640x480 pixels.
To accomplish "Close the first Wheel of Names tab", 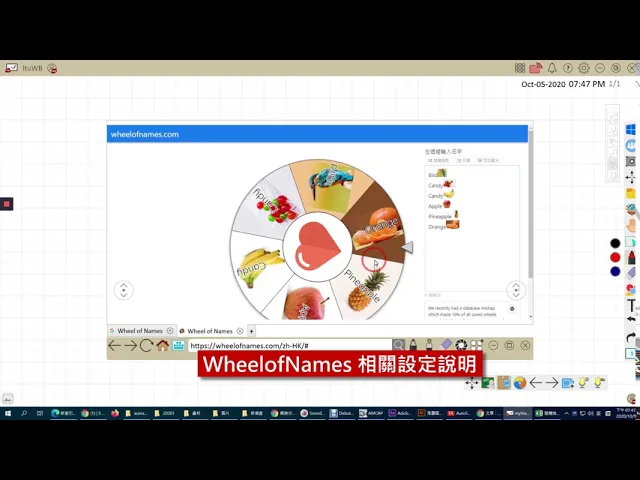I will [170, 331].
